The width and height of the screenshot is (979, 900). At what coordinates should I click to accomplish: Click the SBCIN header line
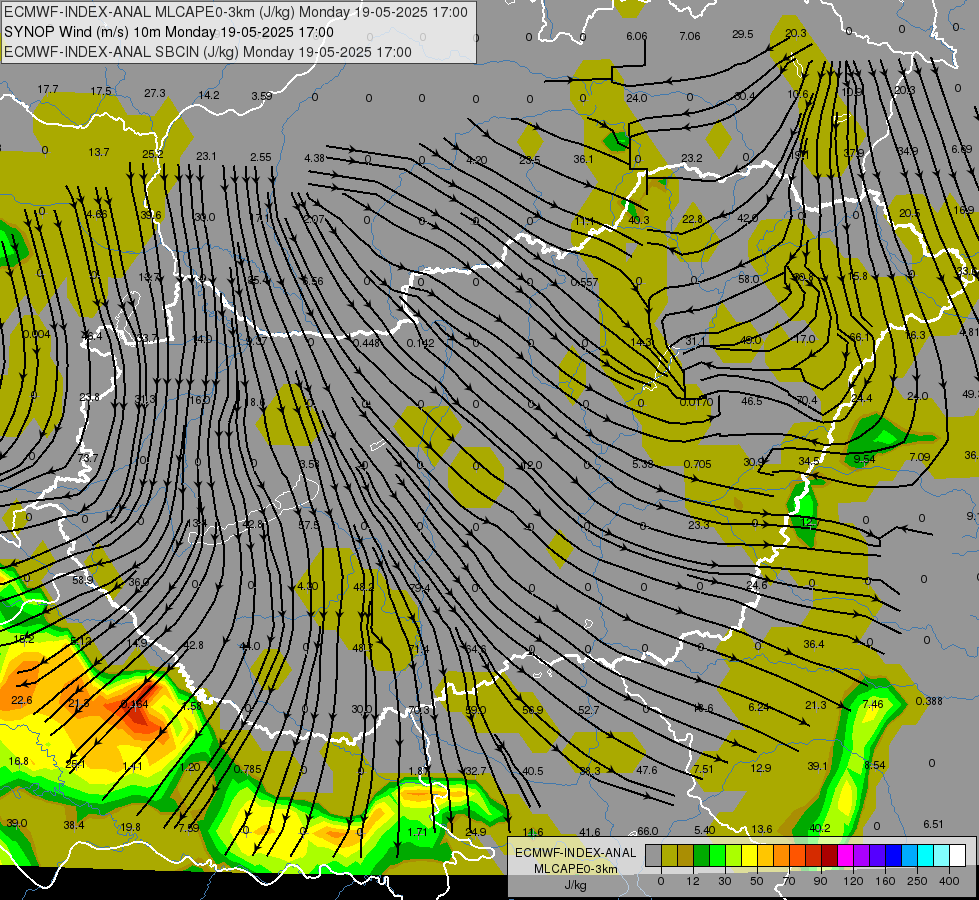coord(208,52)
